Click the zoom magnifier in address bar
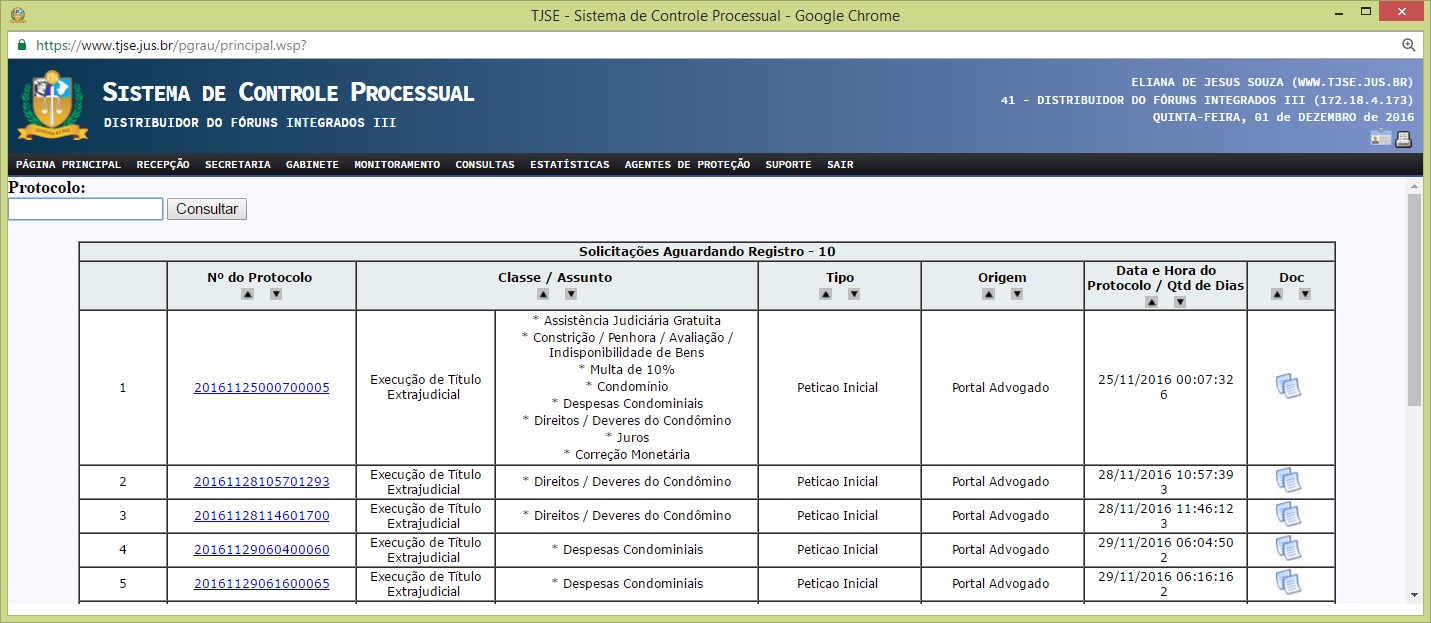The image size is (1431, 623). pyautogui.click(x=1408, y=45)
